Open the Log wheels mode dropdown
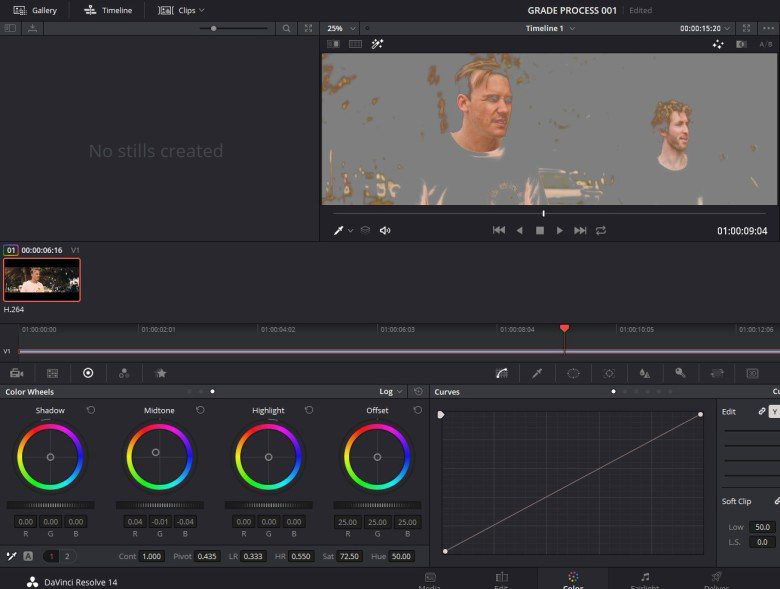This screenshot has width=780, height=589. pos(391,392)
